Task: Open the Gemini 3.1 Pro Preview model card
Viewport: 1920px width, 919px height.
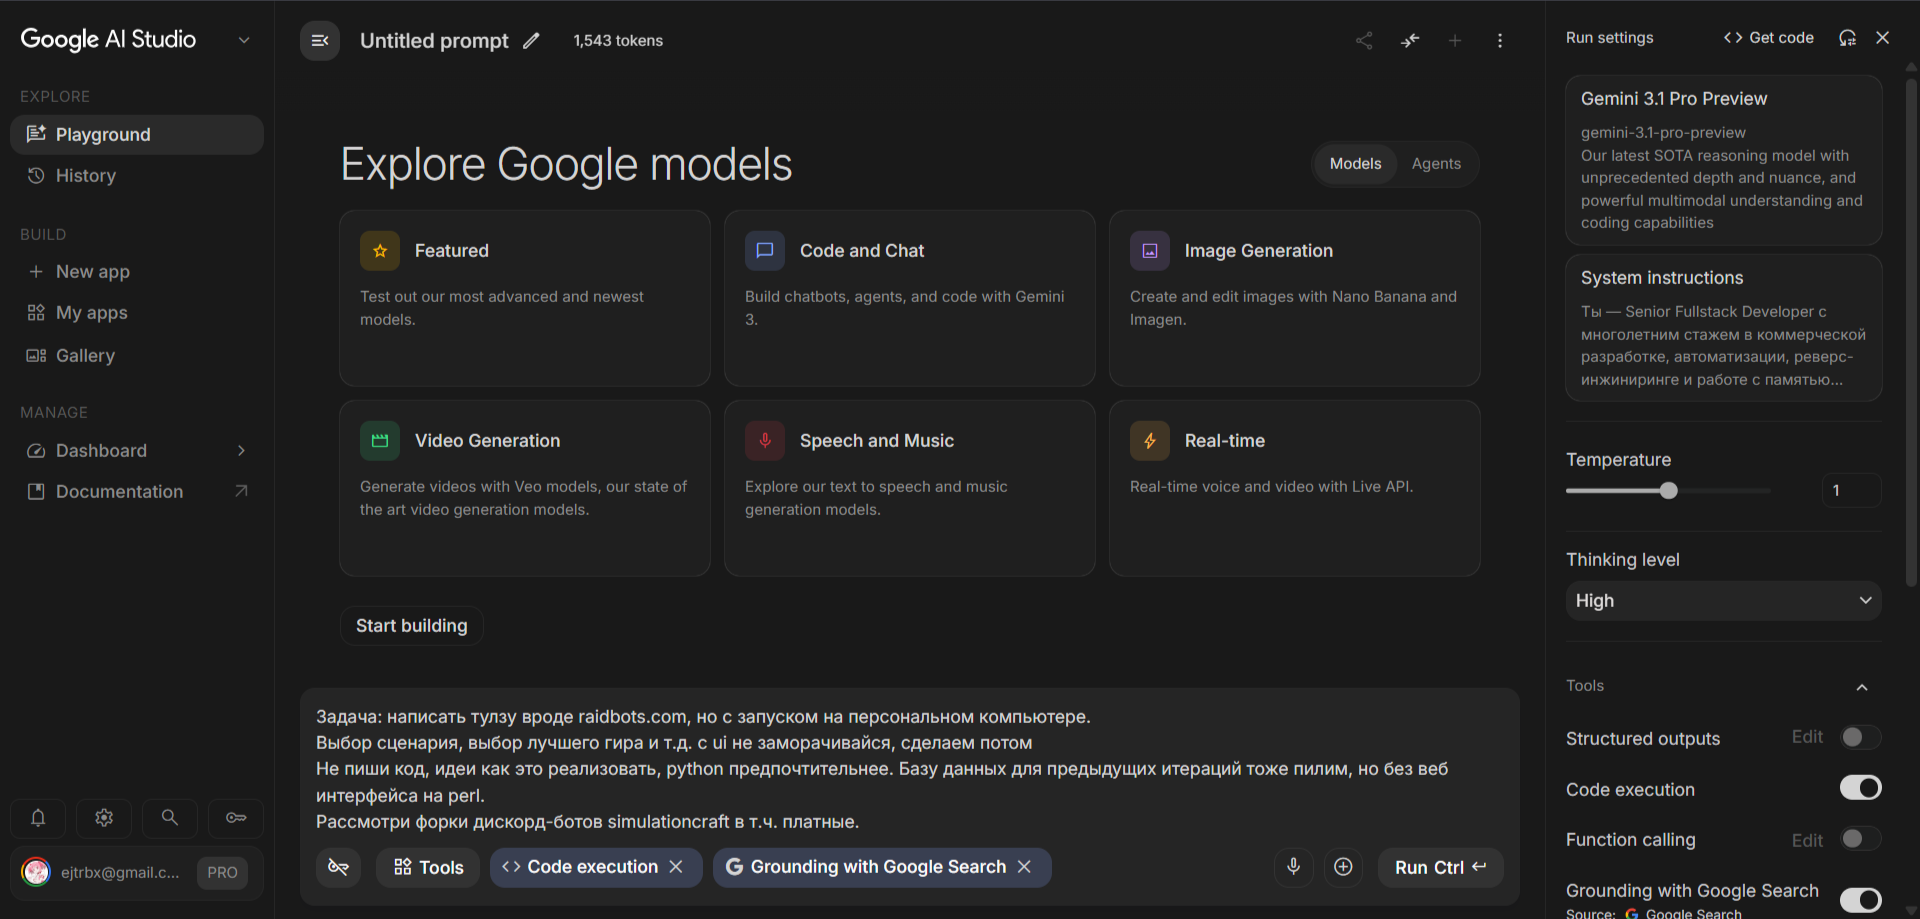Action: (x=1723, y=160)
